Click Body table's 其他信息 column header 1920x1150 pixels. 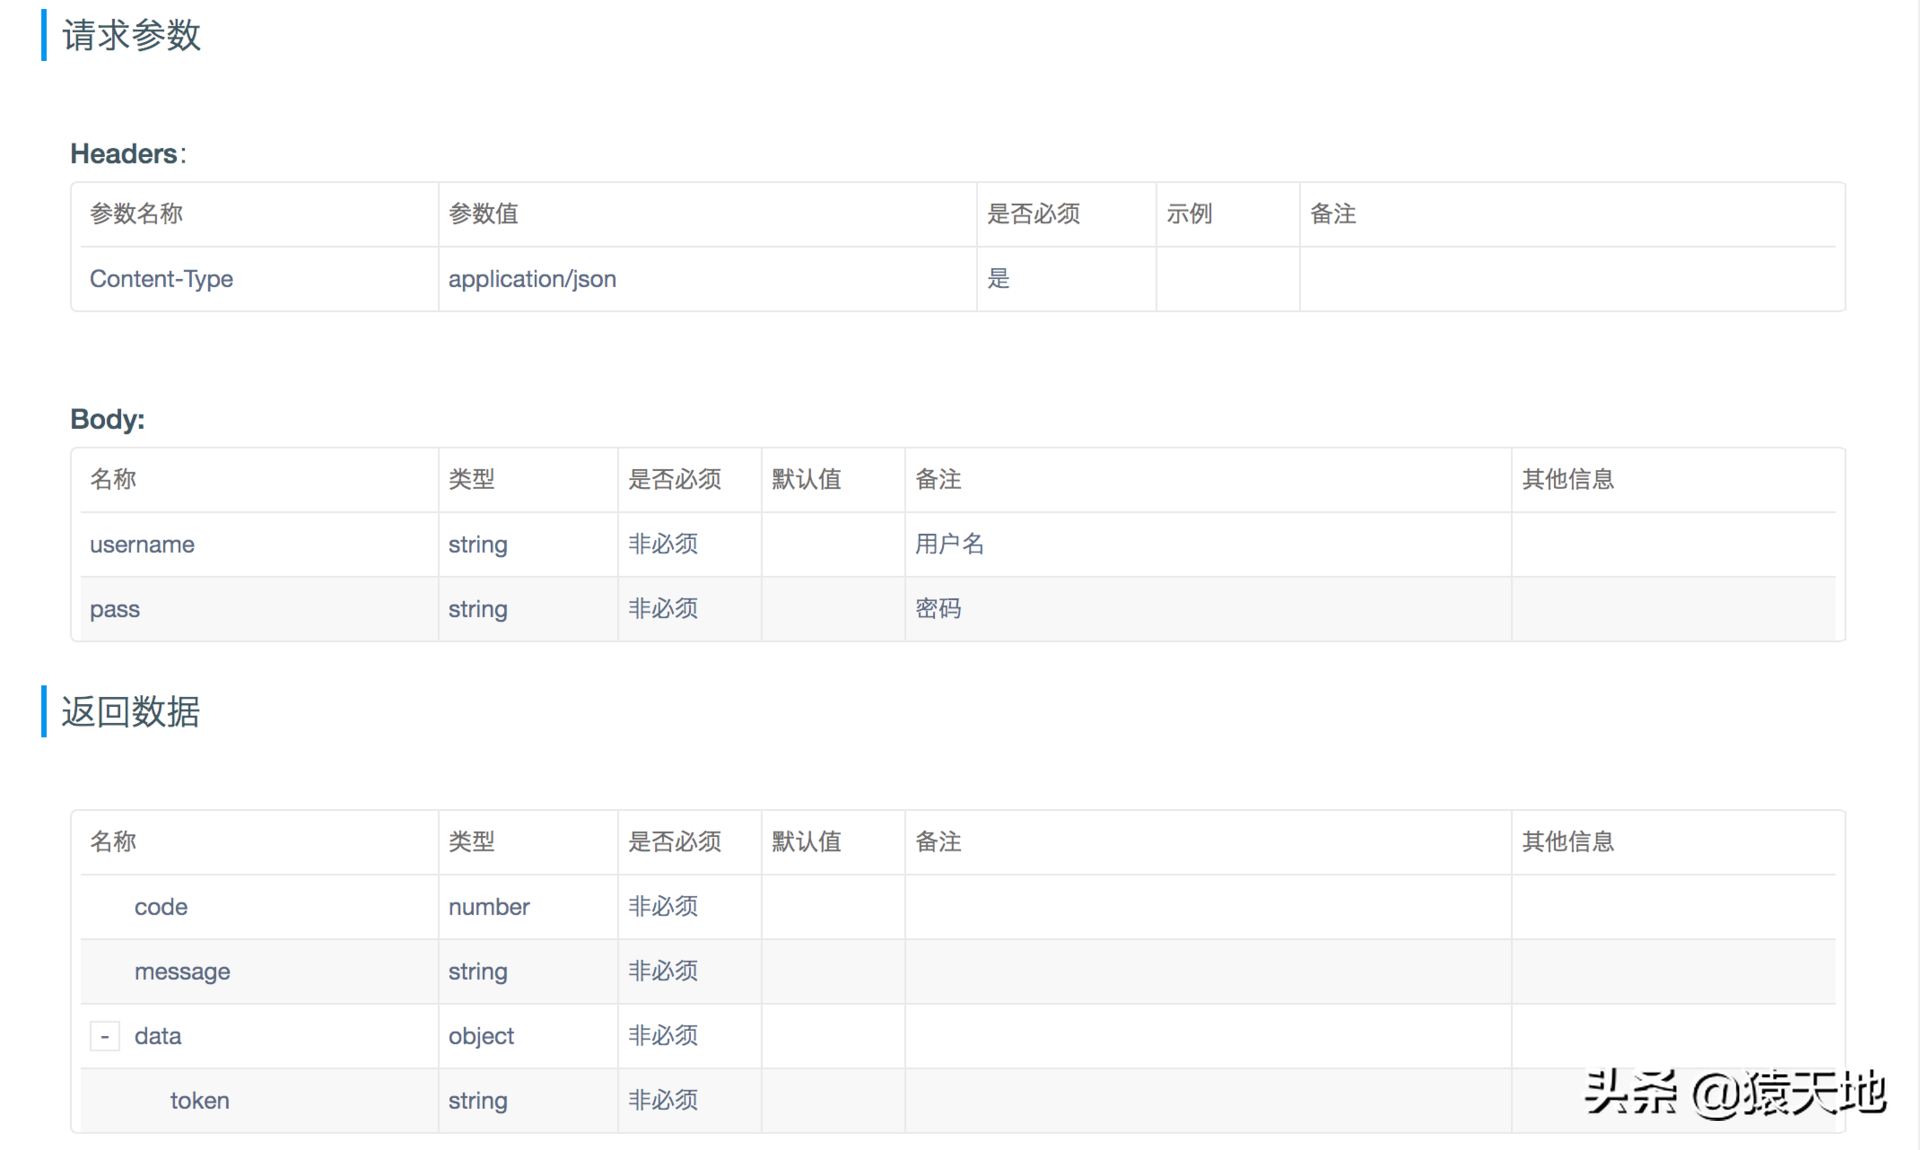[x=1568, y=479]
